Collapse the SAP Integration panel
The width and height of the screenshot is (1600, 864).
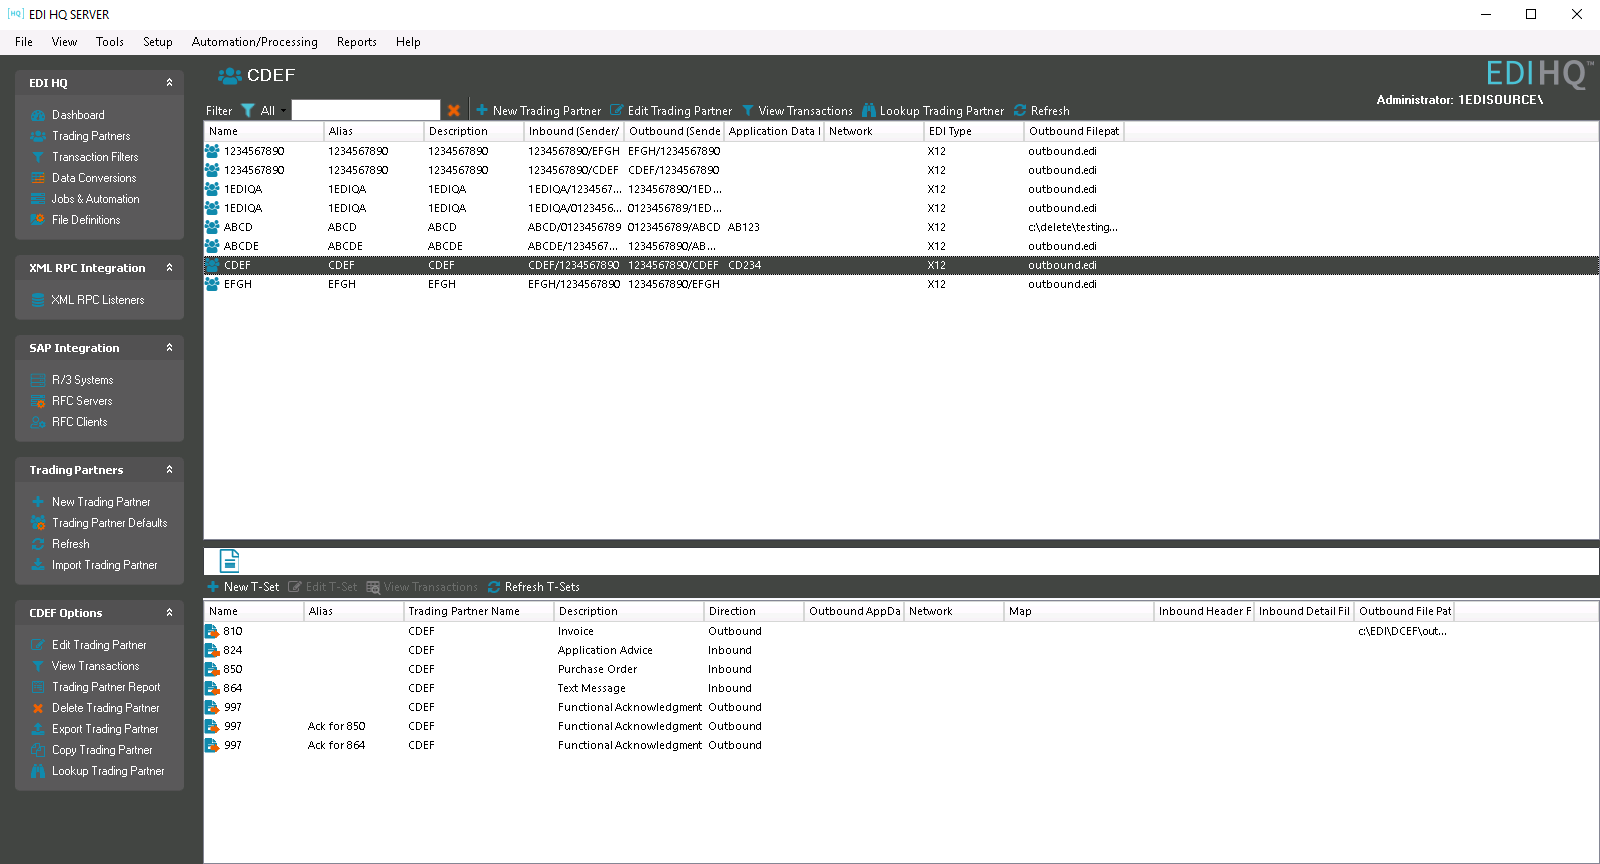point(169,348)
